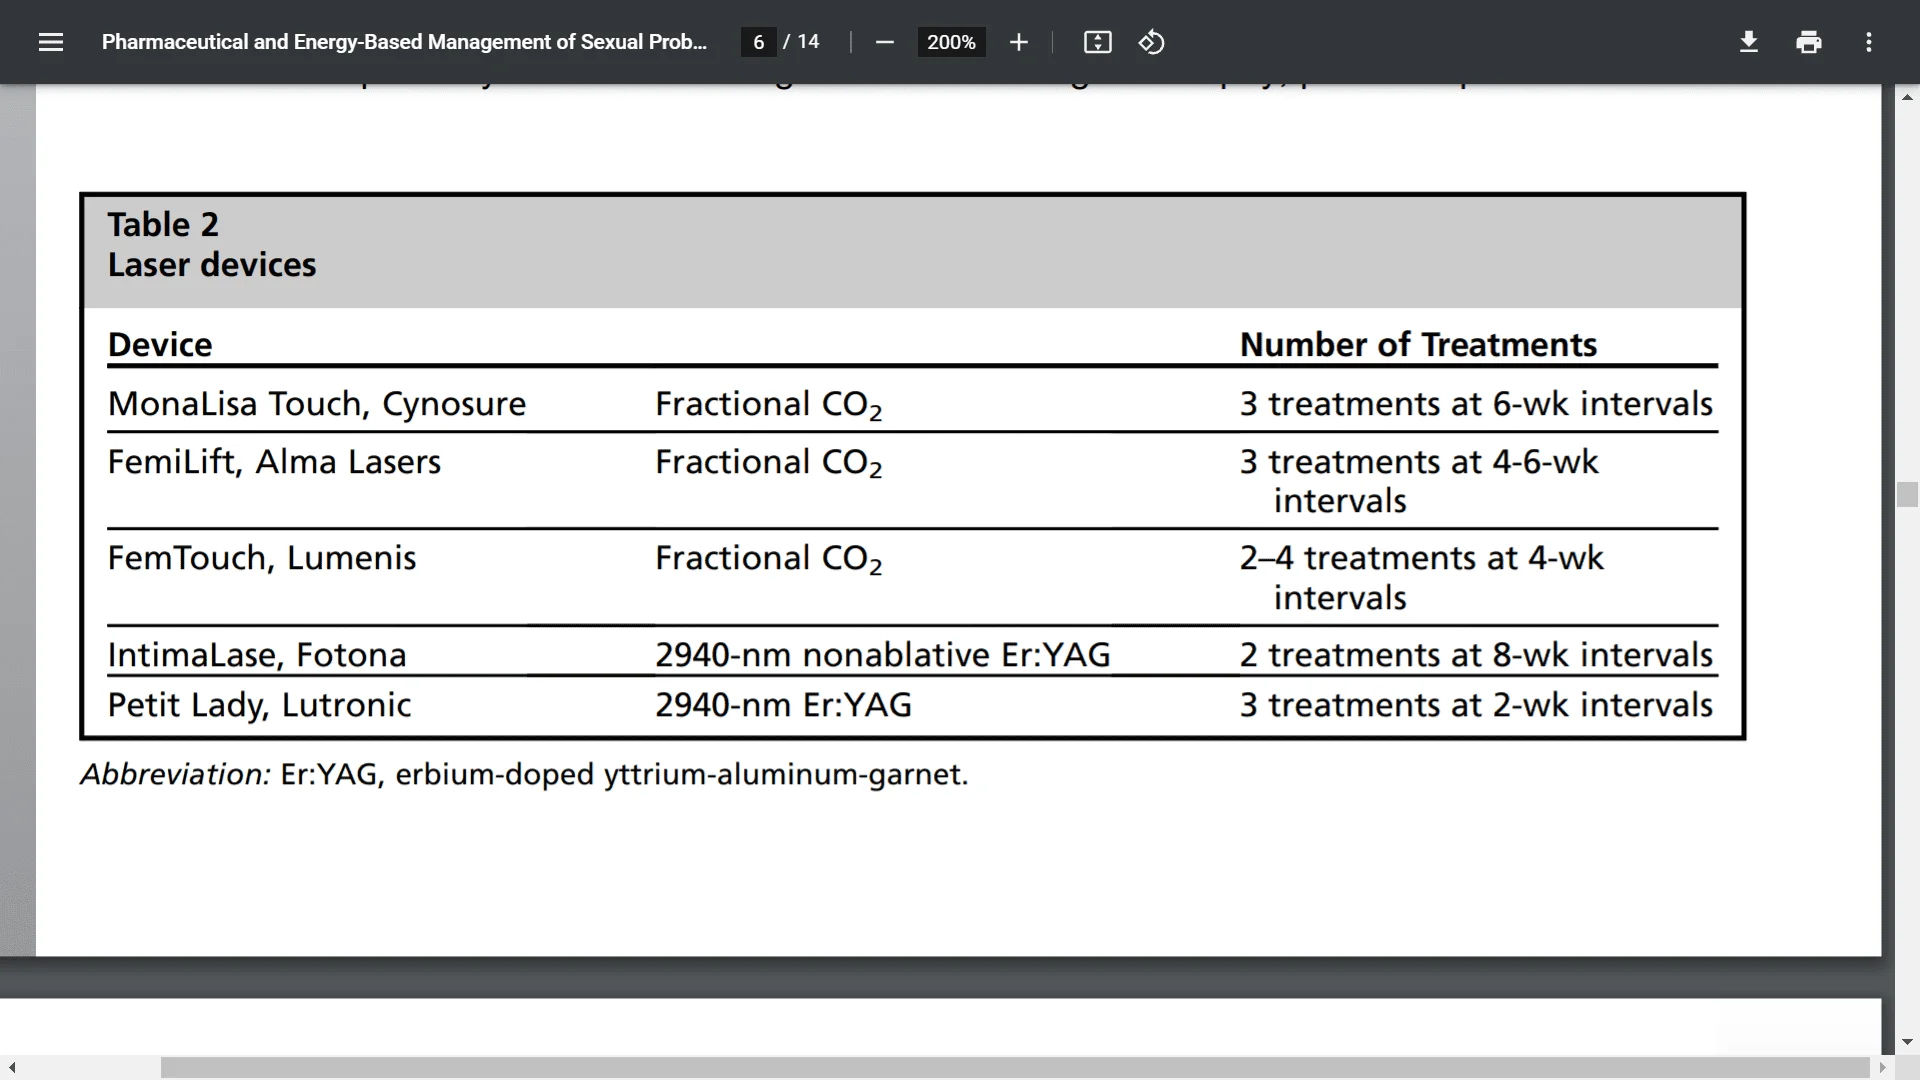Screen dimensions: 1920x1080
Task: Click '2940-nm Er:YAG' in Petit Lady row
Action: pyautogui.click(x=784, y=705)
